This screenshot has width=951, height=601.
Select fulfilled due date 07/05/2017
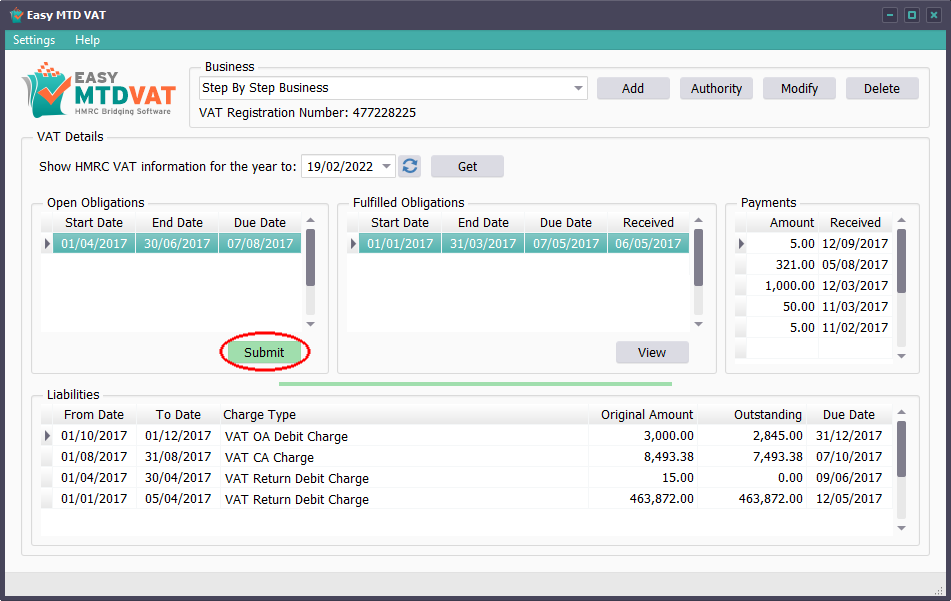[x=566, y=244]
